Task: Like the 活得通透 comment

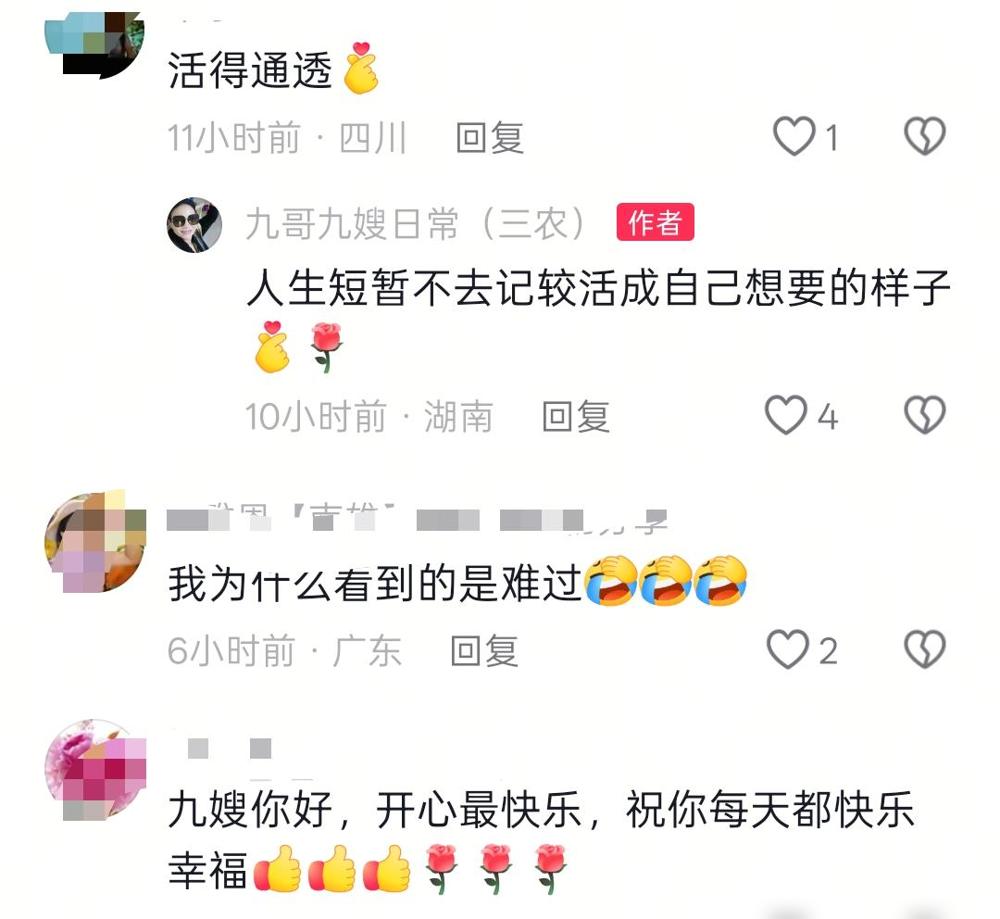Action: click(x=794, y=136)
